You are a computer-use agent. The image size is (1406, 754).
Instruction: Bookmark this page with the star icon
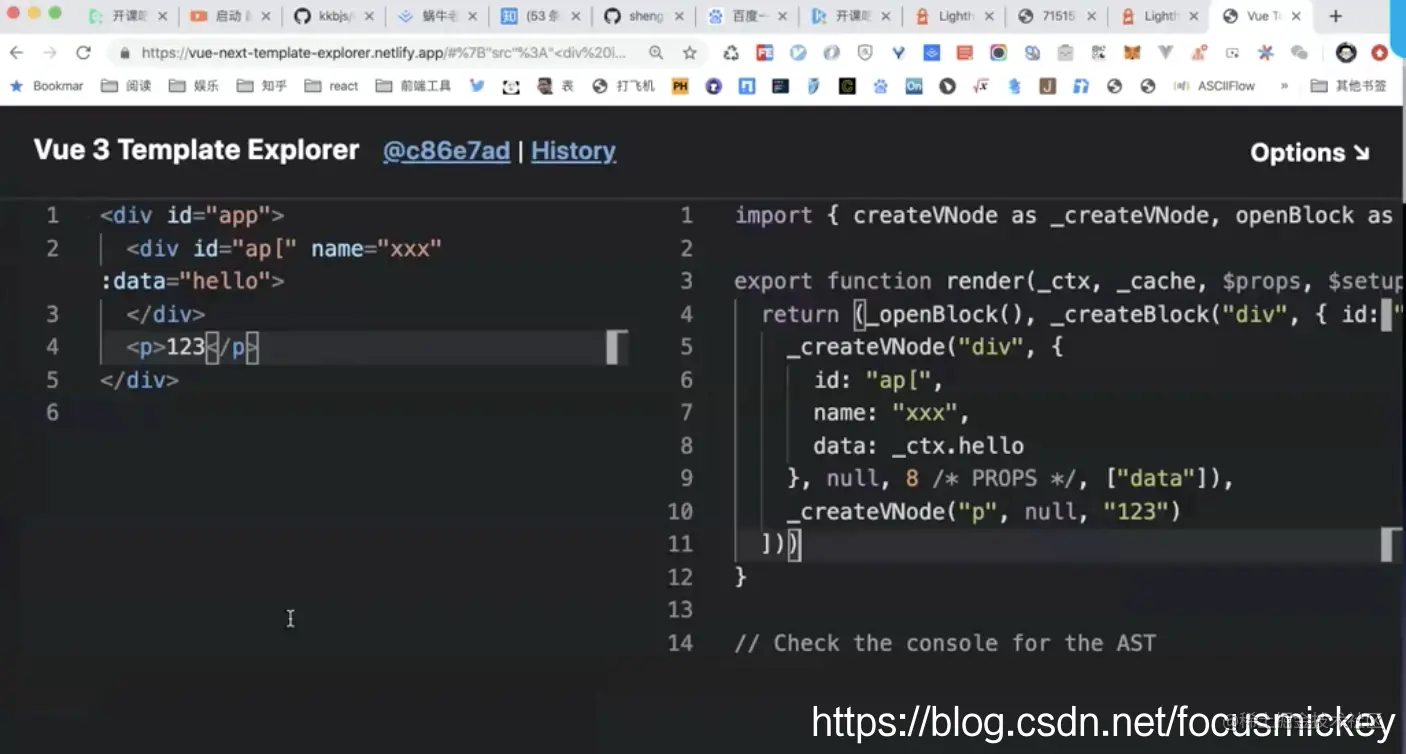(690, 53)
